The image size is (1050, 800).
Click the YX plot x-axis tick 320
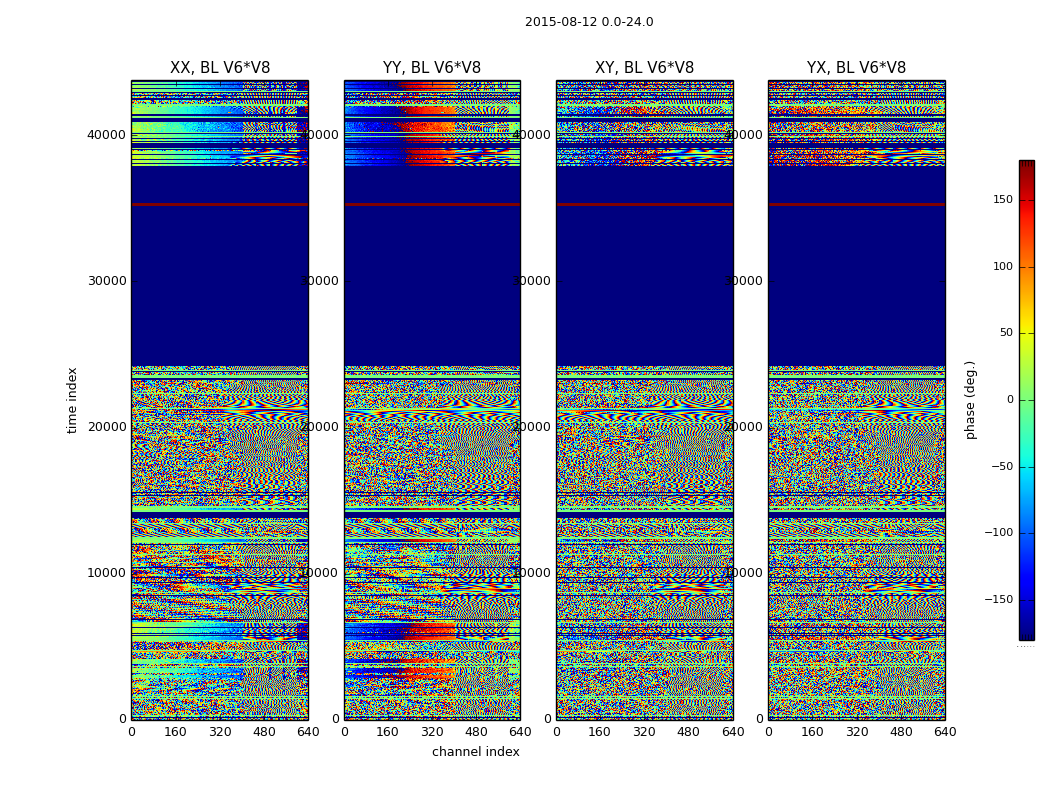[x=856, y=732]
